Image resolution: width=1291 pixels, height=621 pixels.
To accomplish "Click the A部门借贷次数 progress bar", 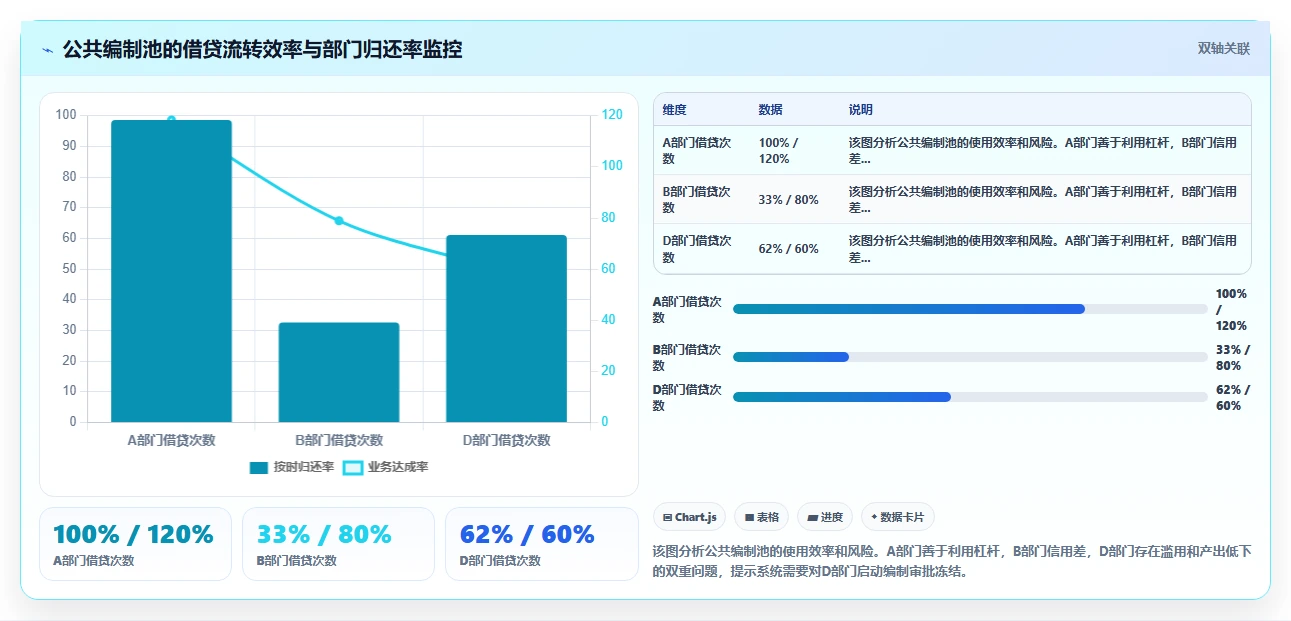I will 970,309.
